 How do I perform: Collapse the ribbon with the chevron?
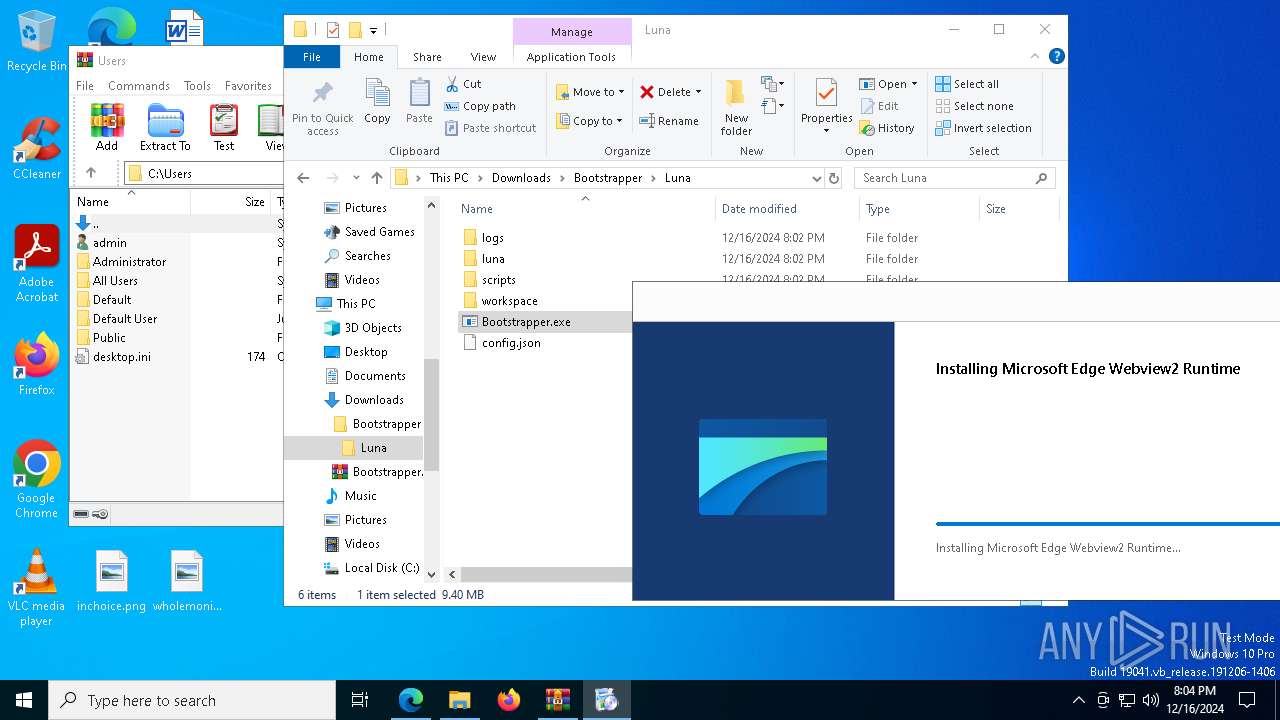click(1036, 57)
